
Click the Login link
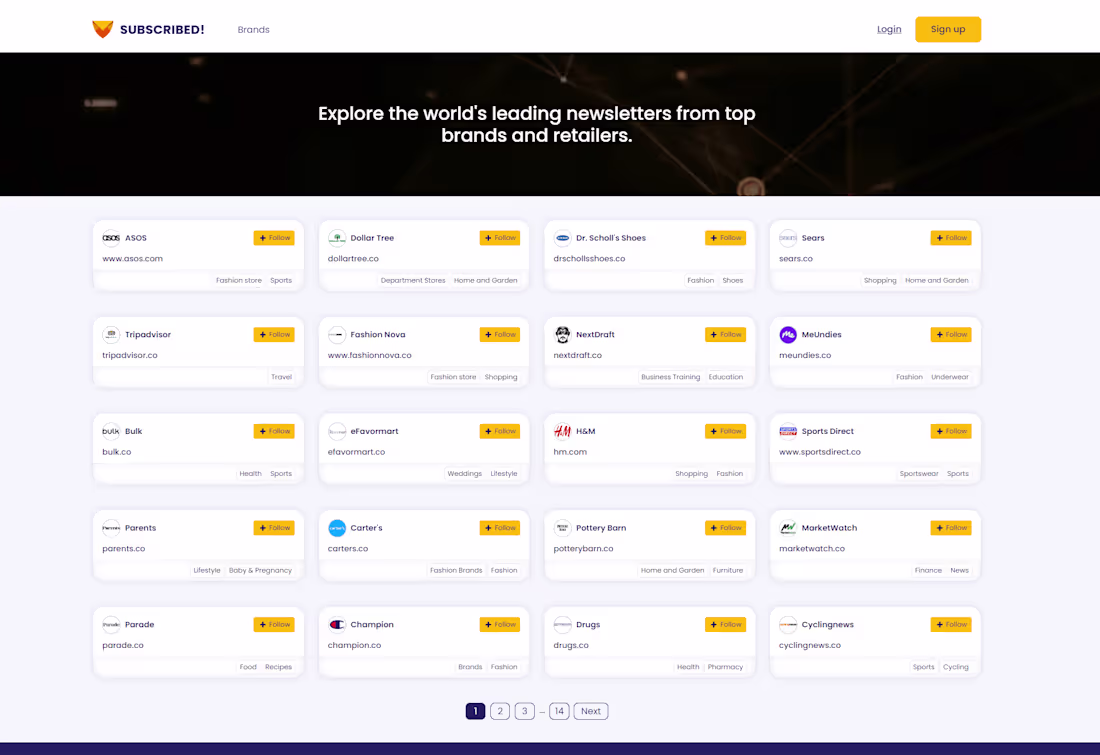point(889,29)
